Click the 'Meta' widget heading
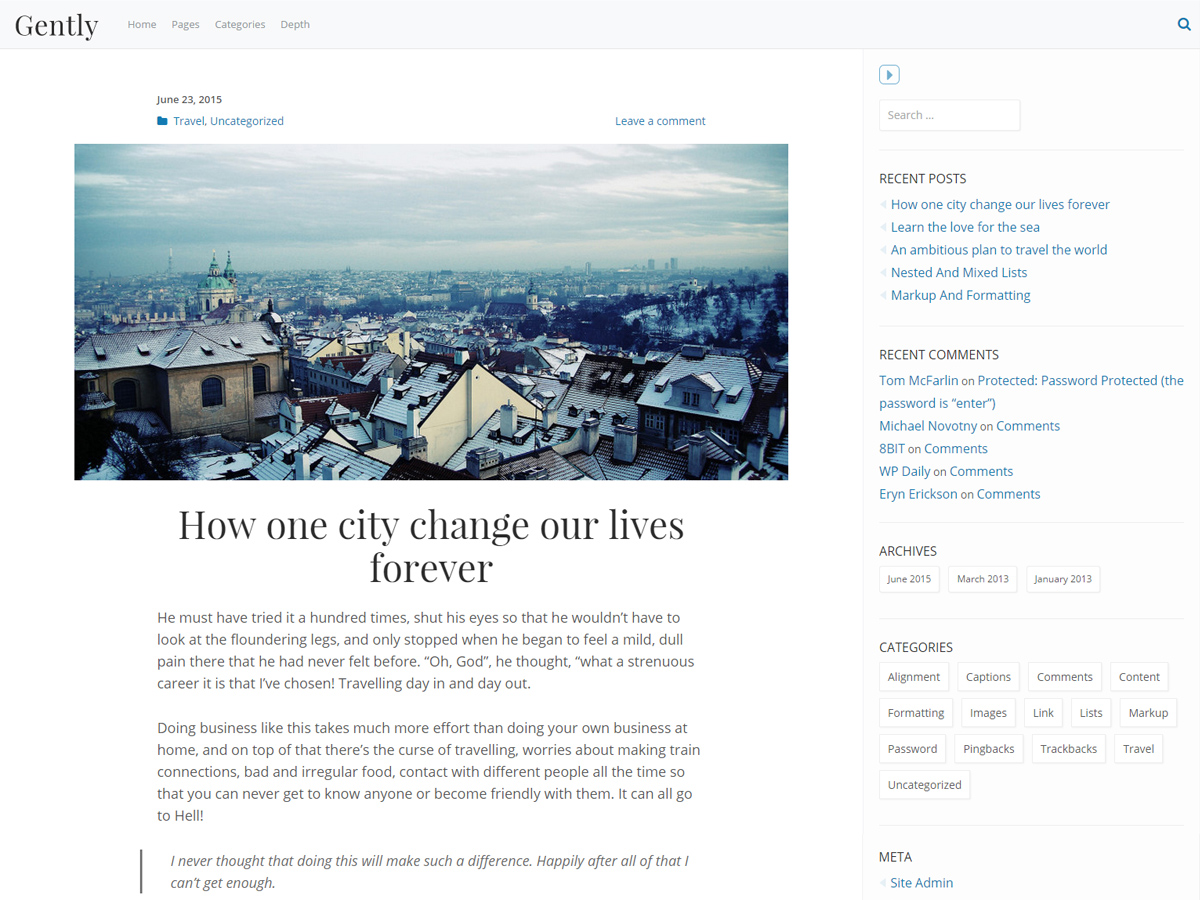The width and height of the screenshot is (1200, 900). (x=895, y=857)
